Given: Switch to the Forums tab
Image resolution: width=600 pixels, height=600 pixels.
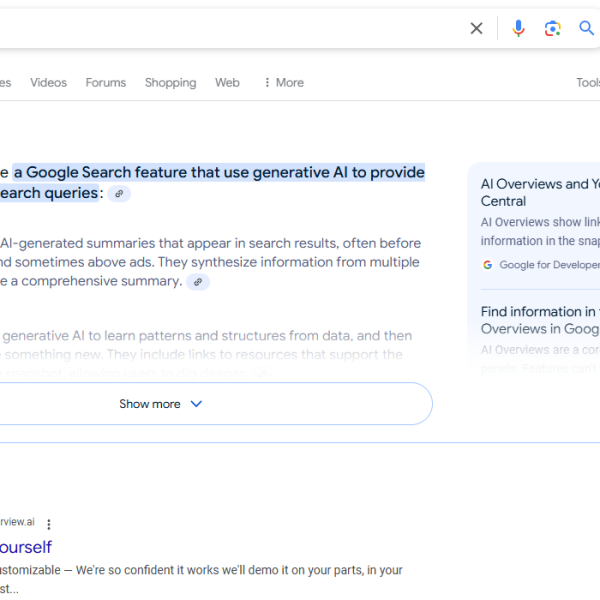Looking at the screenshot, I should [x=106, y=83].
